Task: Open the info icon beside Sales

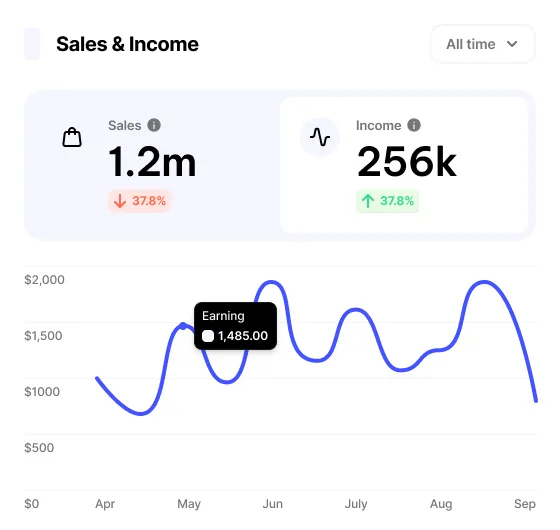Action: (x=154, y=125)
